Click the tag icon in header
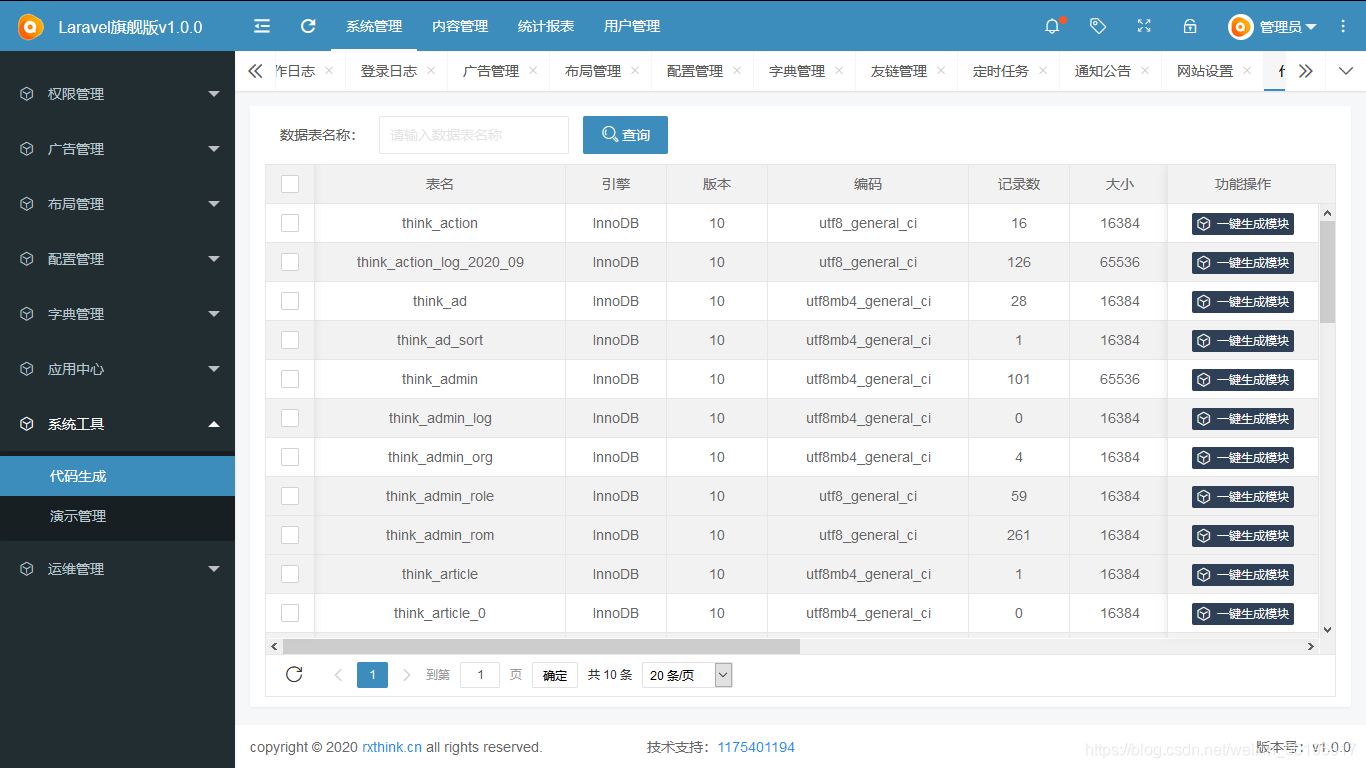Image resolution: width=1366 pixels, height=768 pixels. [1098, 26]
